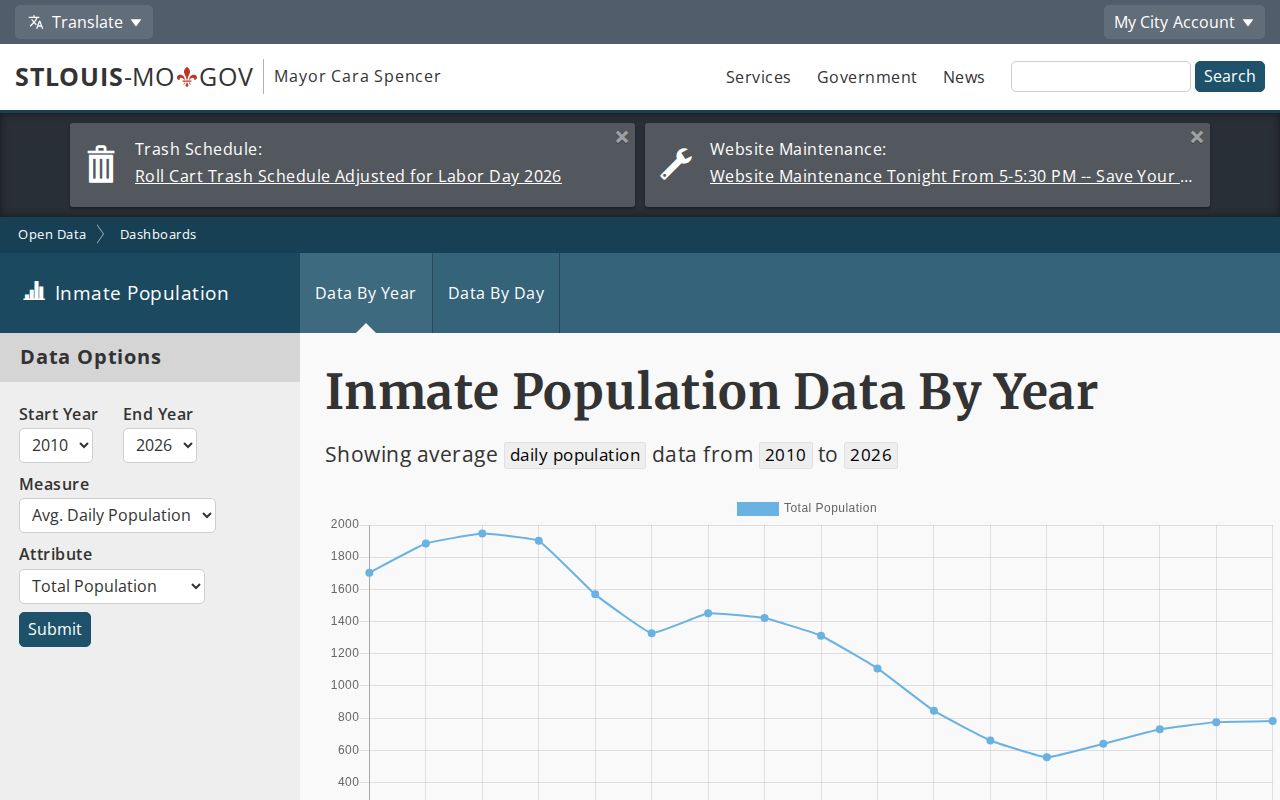Open the Services menu
The image size is (1280, 800).
click(758, 77)
